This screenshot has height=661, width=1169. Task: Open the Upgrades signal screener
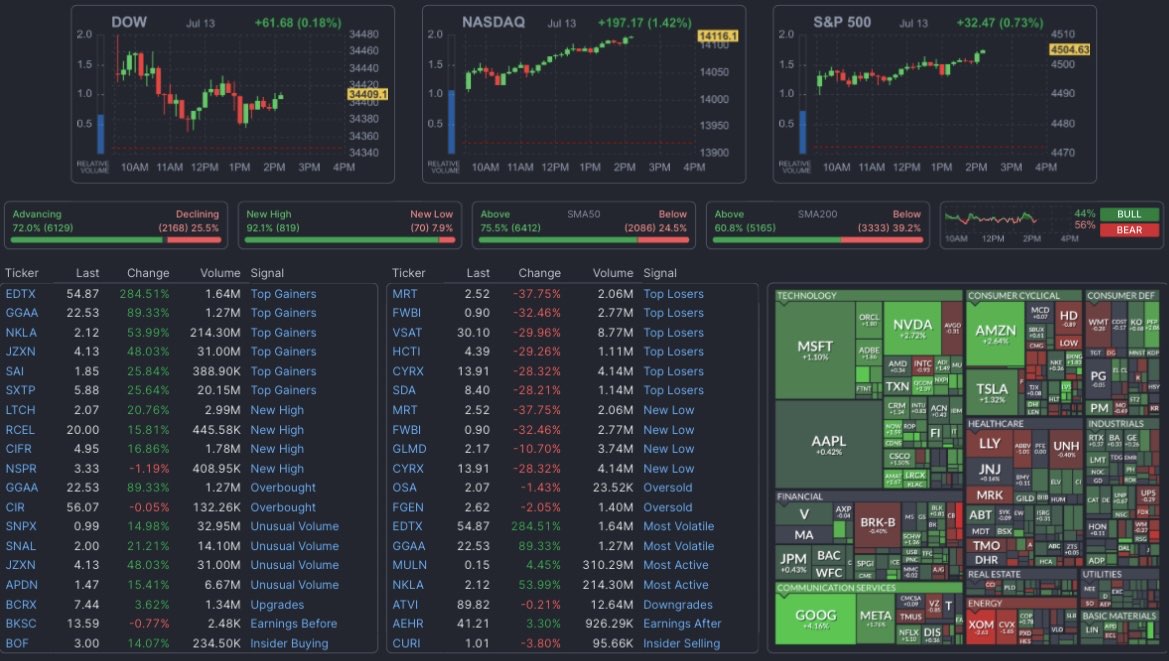277,604
